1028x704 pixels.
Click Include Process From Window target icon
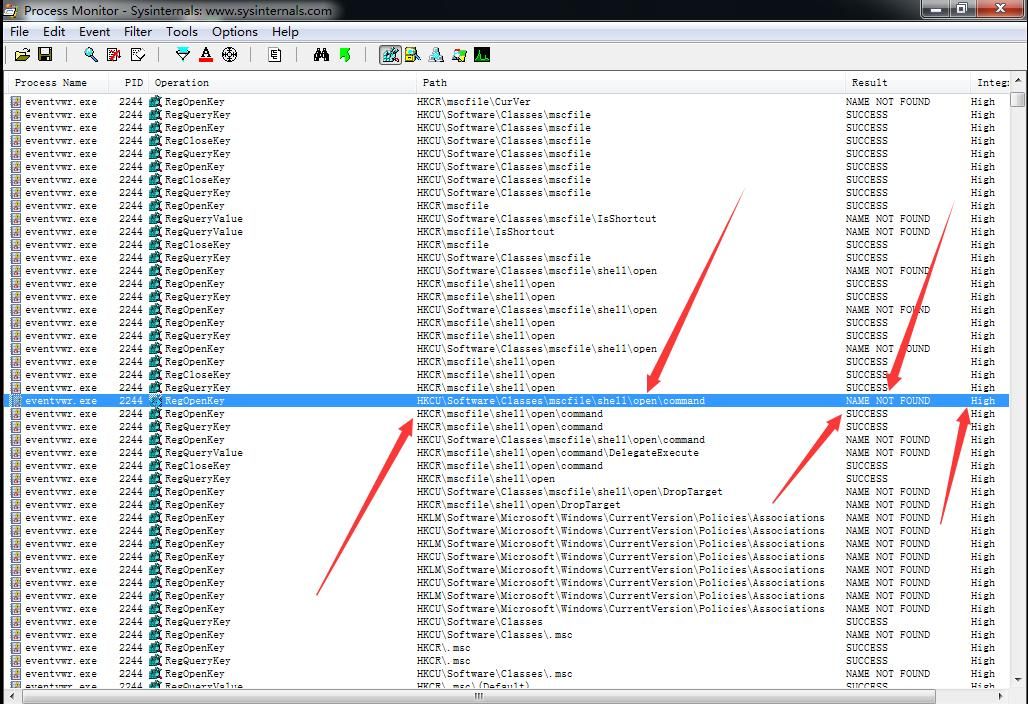click(x=229, y=55)
